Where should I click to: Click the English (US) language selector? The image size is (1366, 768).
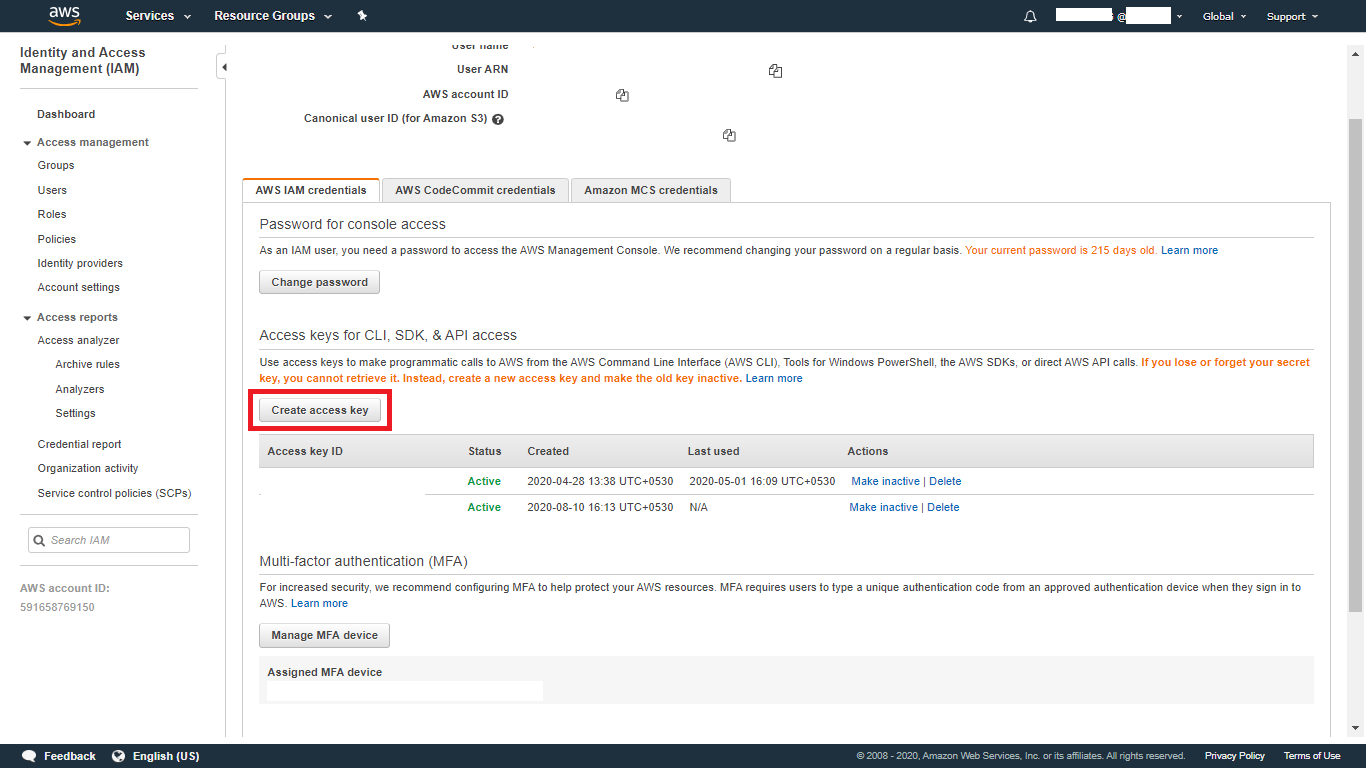click(166, 756)
